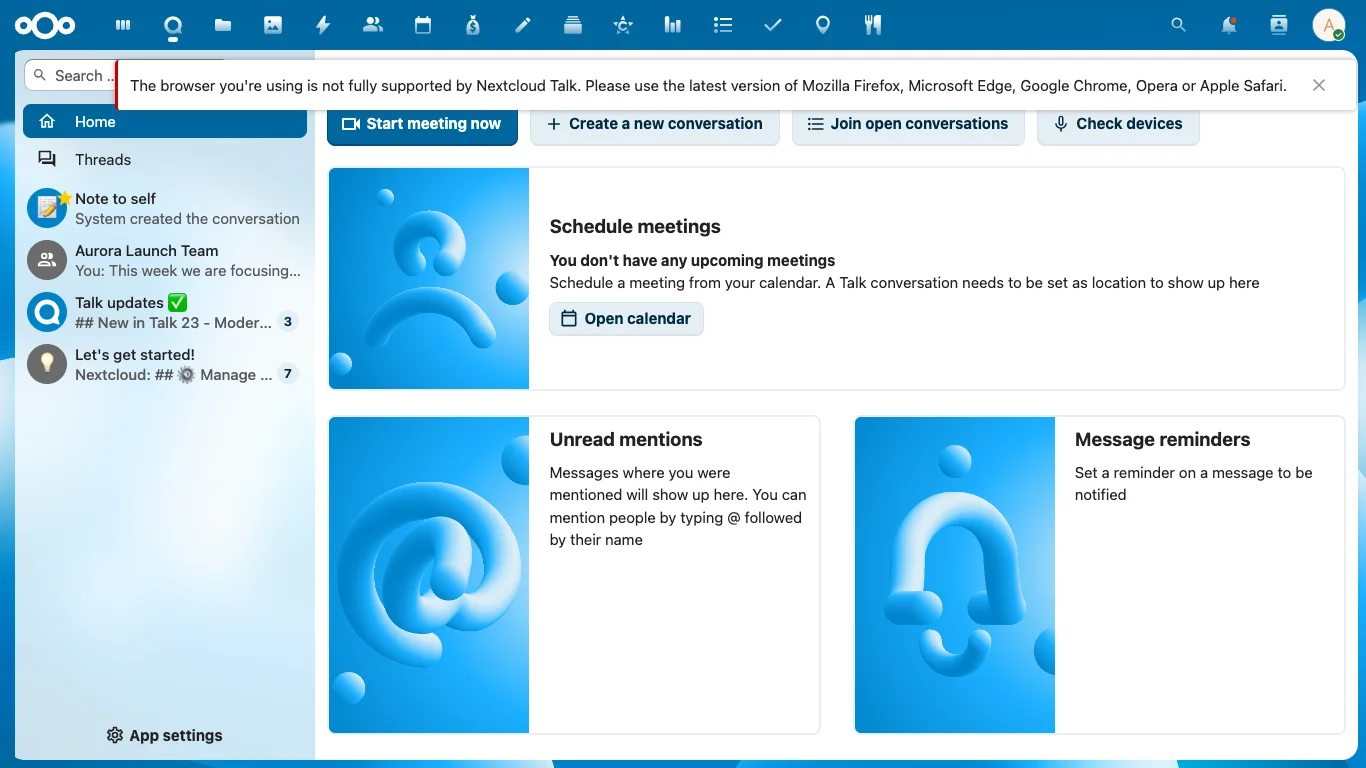Click the Schedule meetings illustration
1366x768 pixels.
(x=429, y=278)
